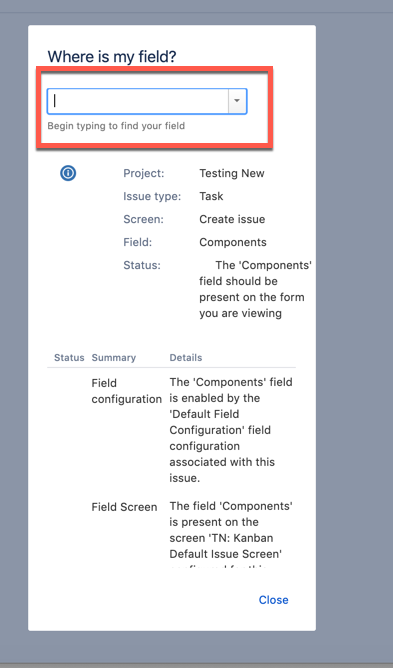Click the Status column header
Viewport: 393px width, 668px height.
[69, 357]
